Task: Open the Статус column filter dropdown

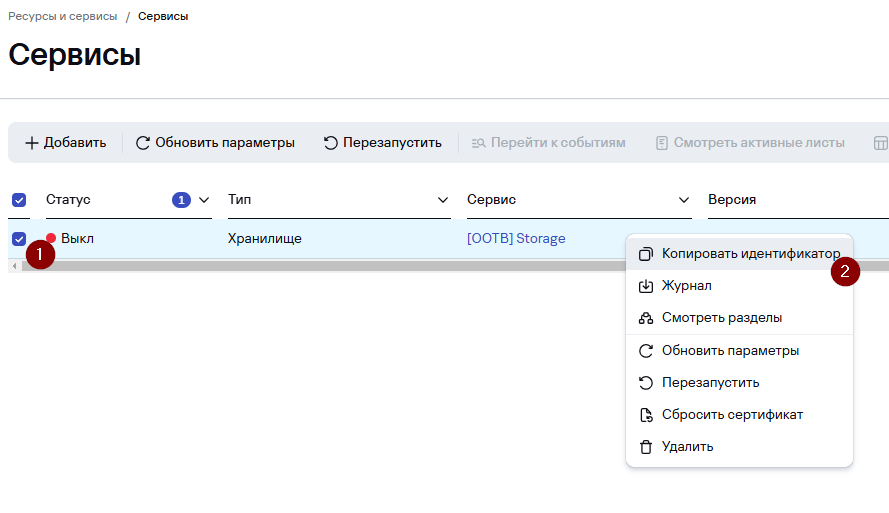Action: point(204,200)
